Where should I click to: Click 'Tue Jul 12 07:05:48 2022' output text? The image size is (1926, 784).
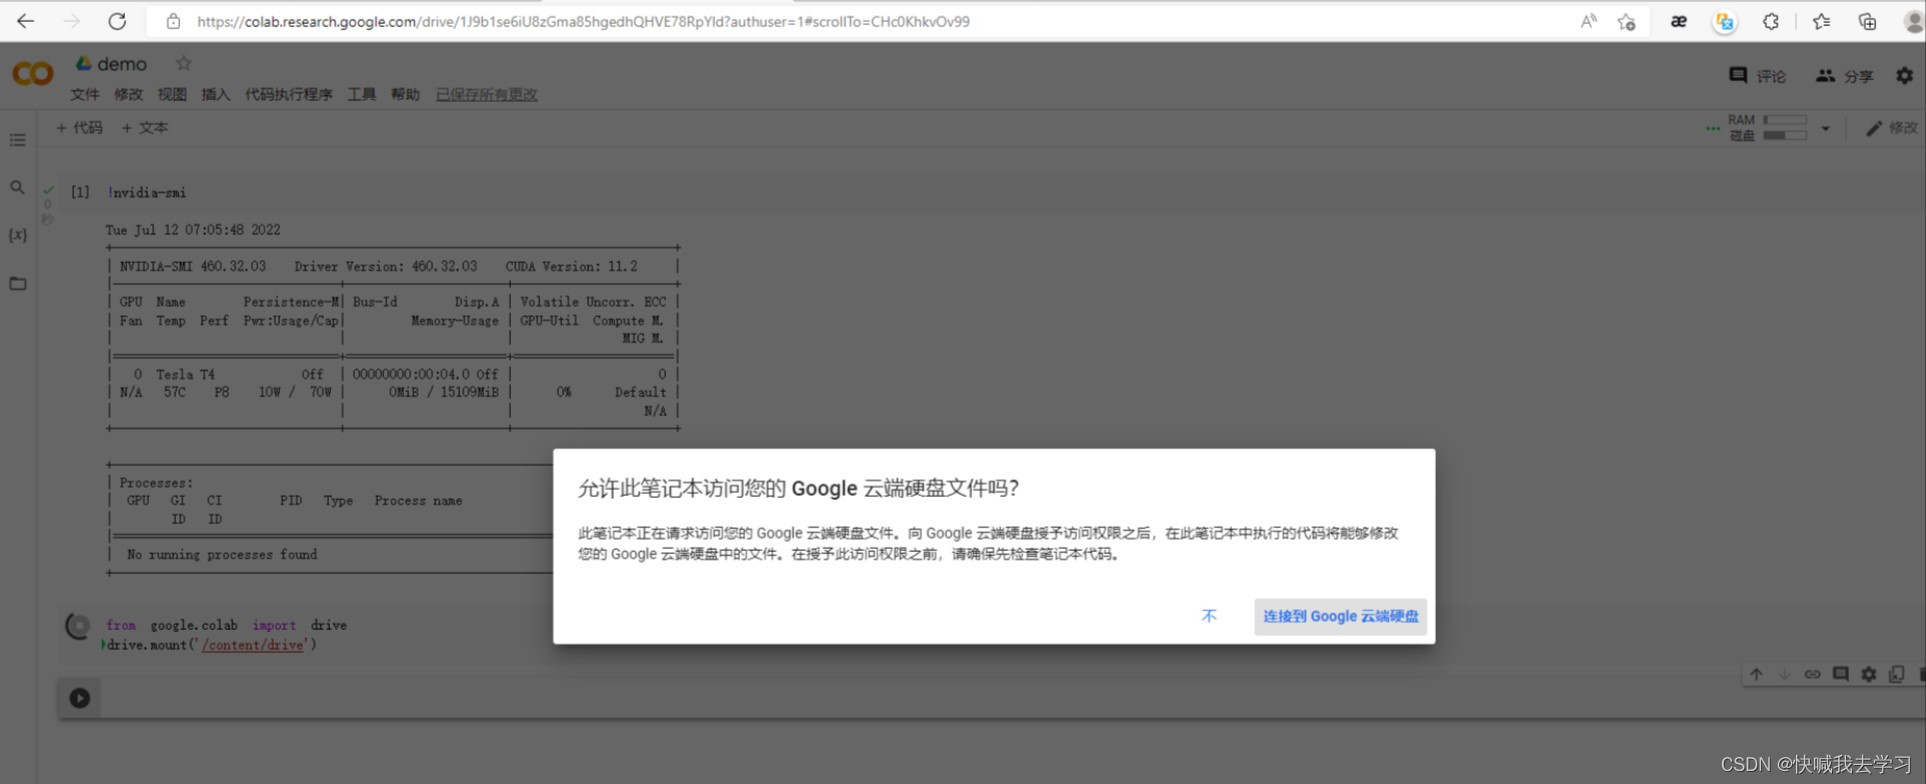coord(193,230)
